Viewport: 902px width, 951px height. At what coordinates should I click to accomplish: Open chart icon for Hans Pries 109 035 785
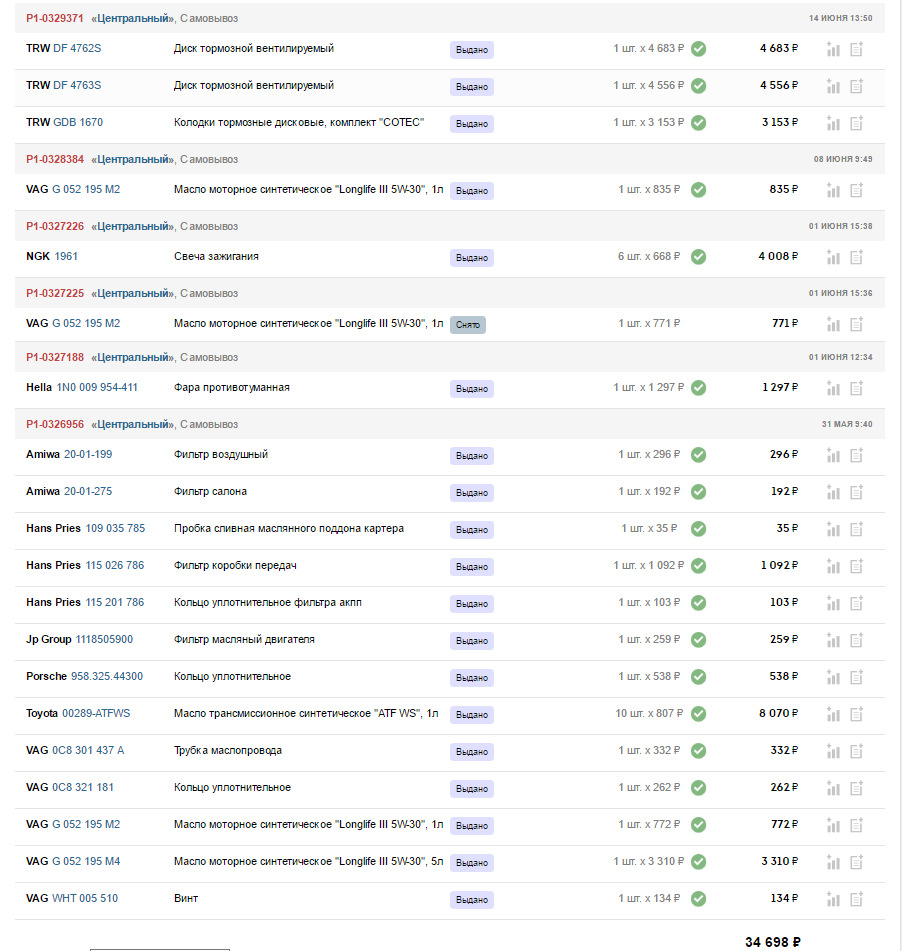point(833,529)
